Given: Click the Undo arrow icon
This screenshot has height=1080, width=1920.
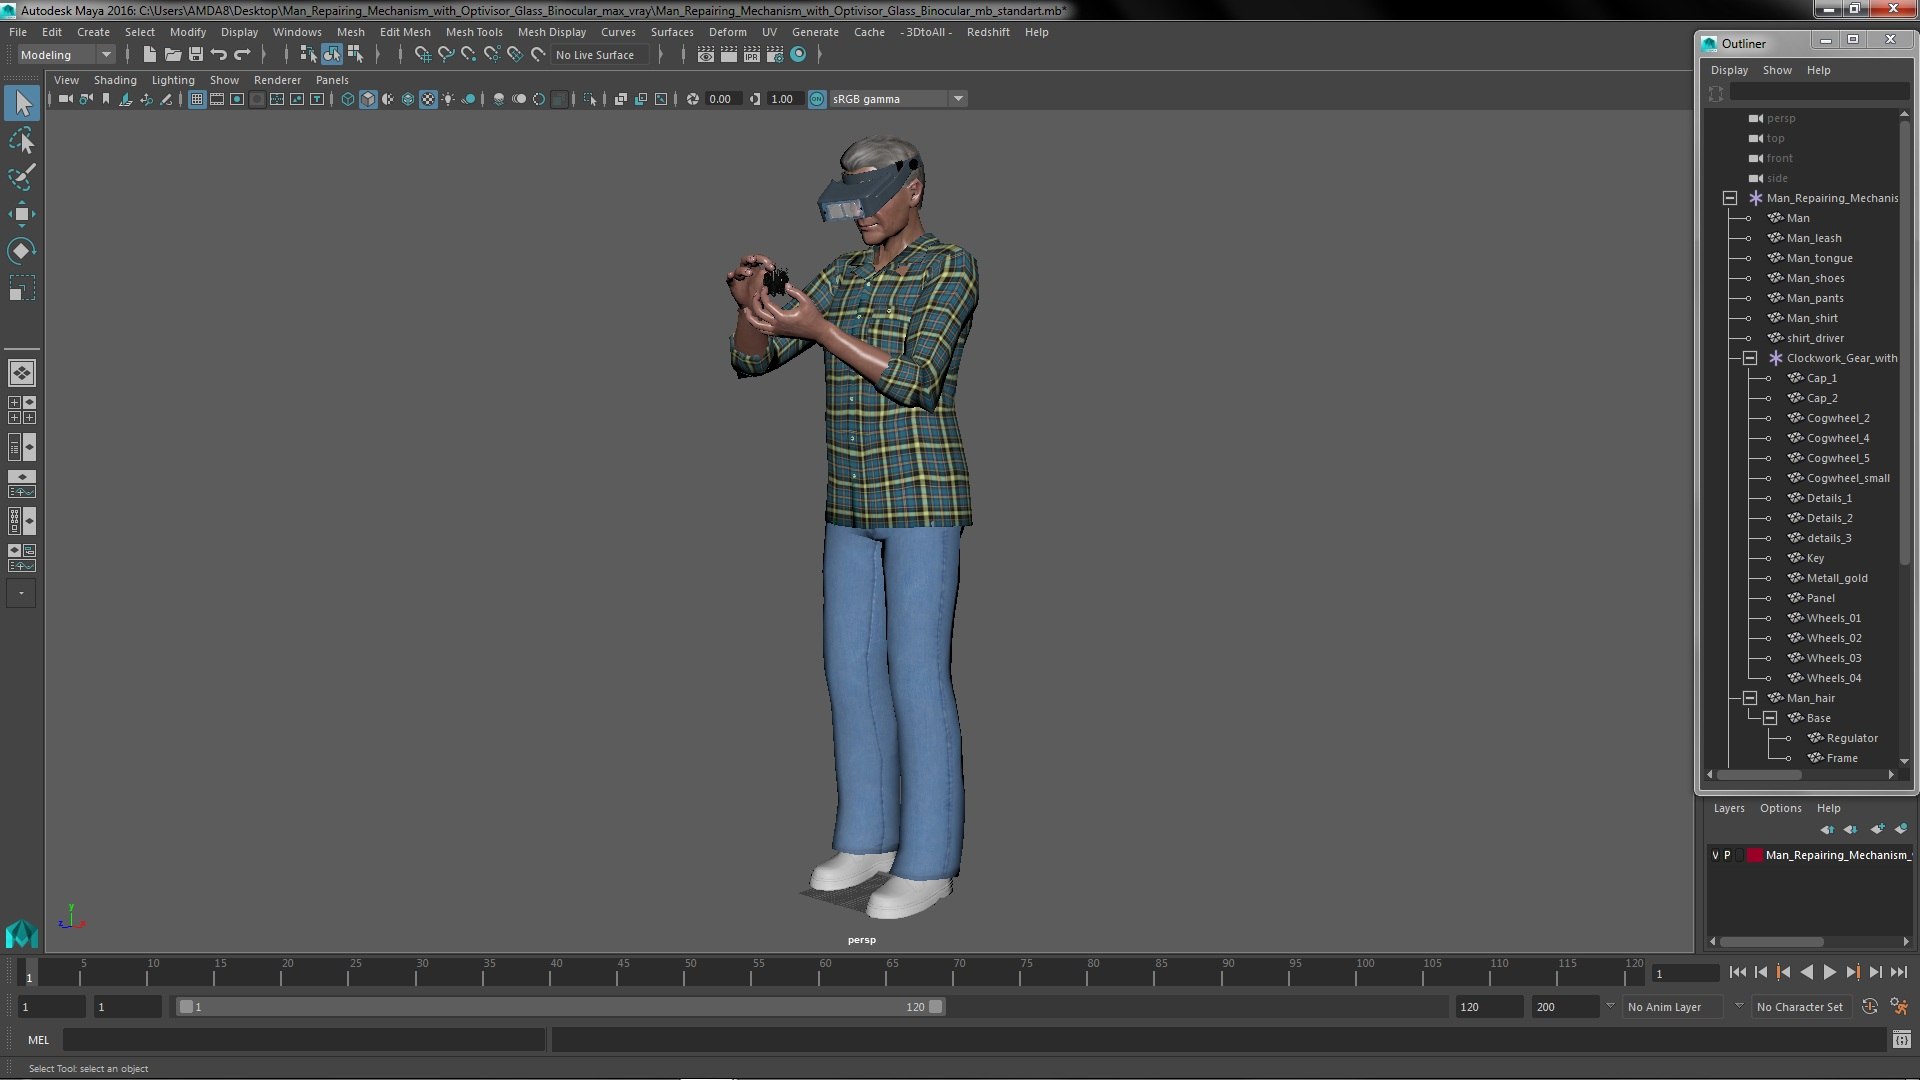Looking at the screenshot, I should (219, 55).
